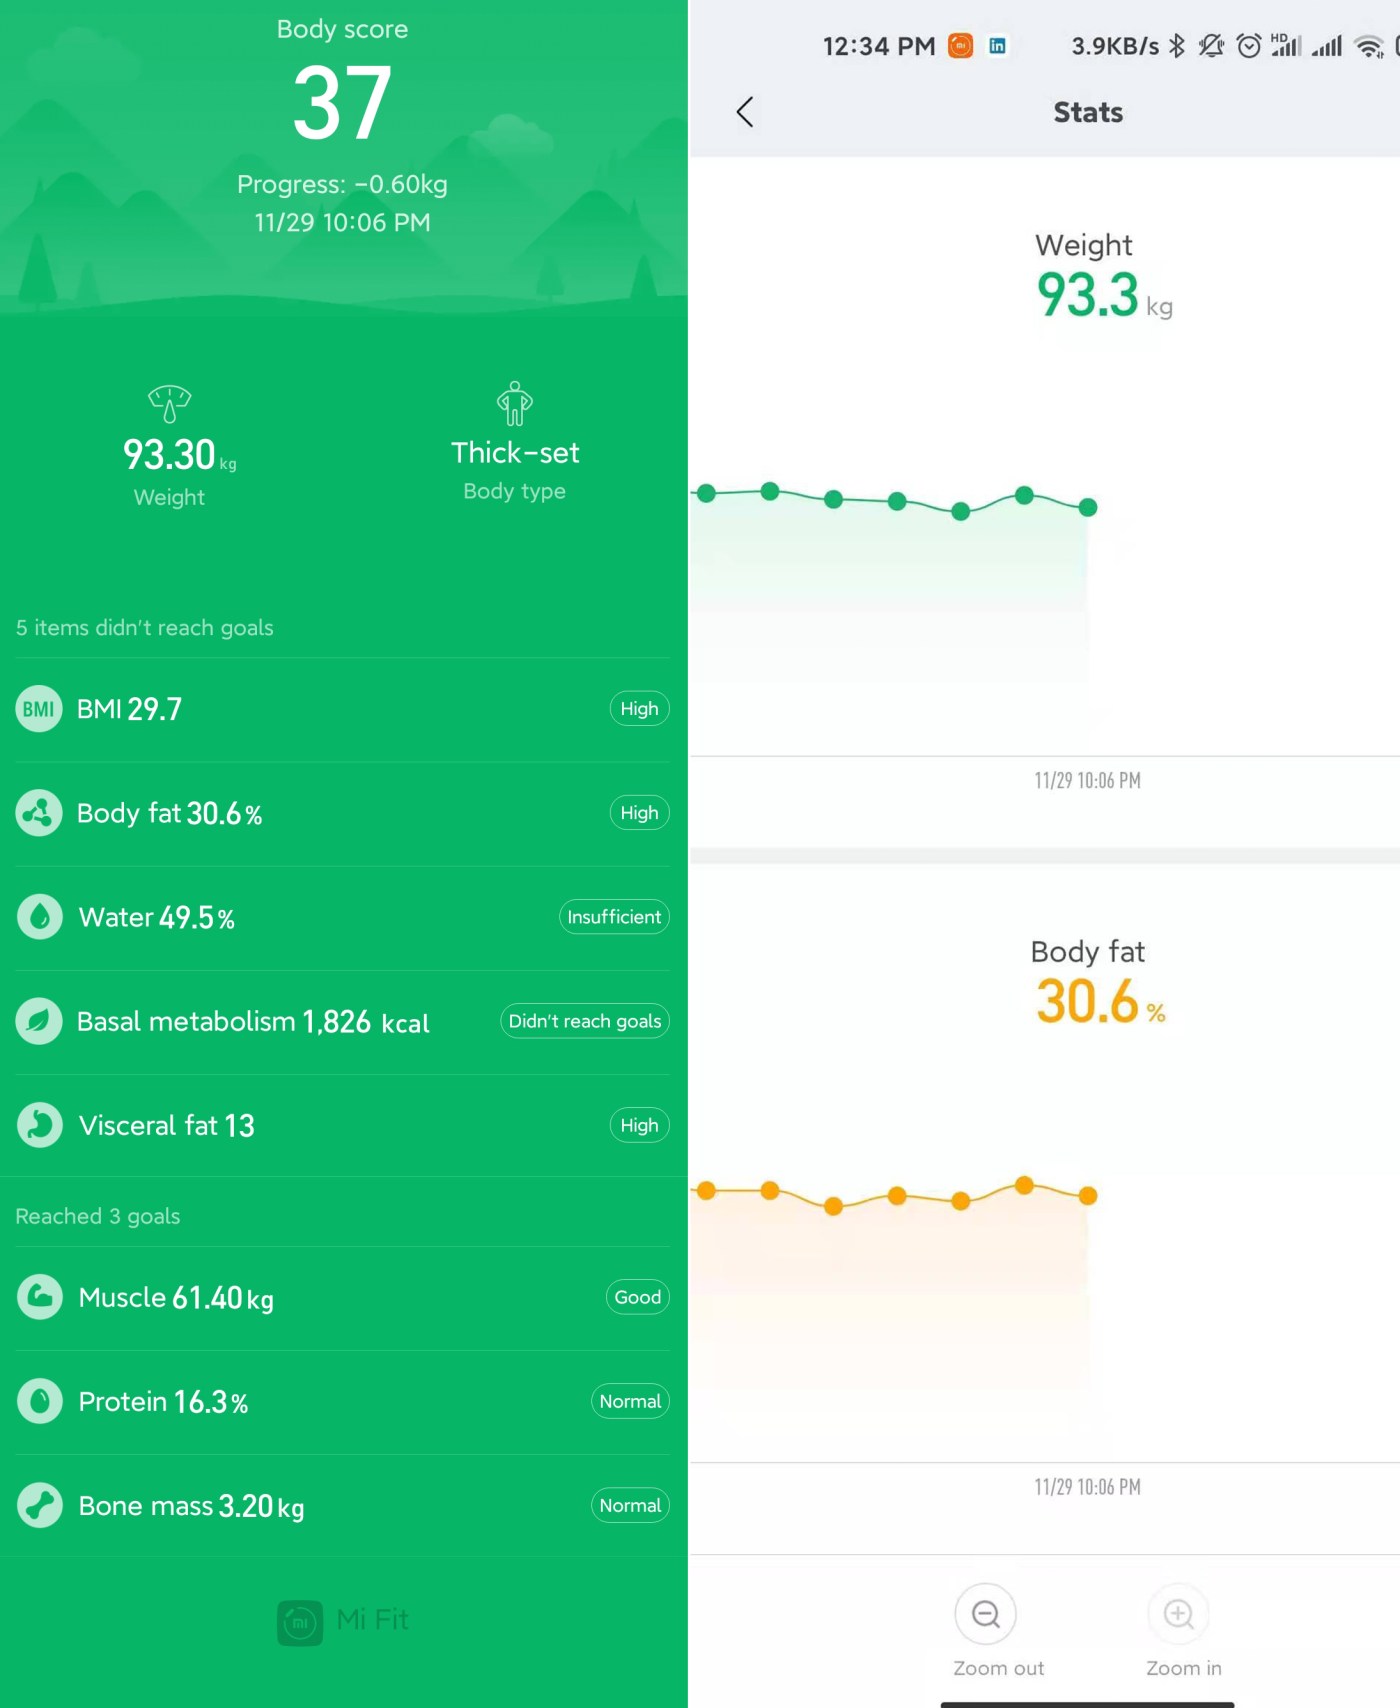Tap the muted bell status icon
Screen dimensions: 1400x1708
coord(1211,45)
